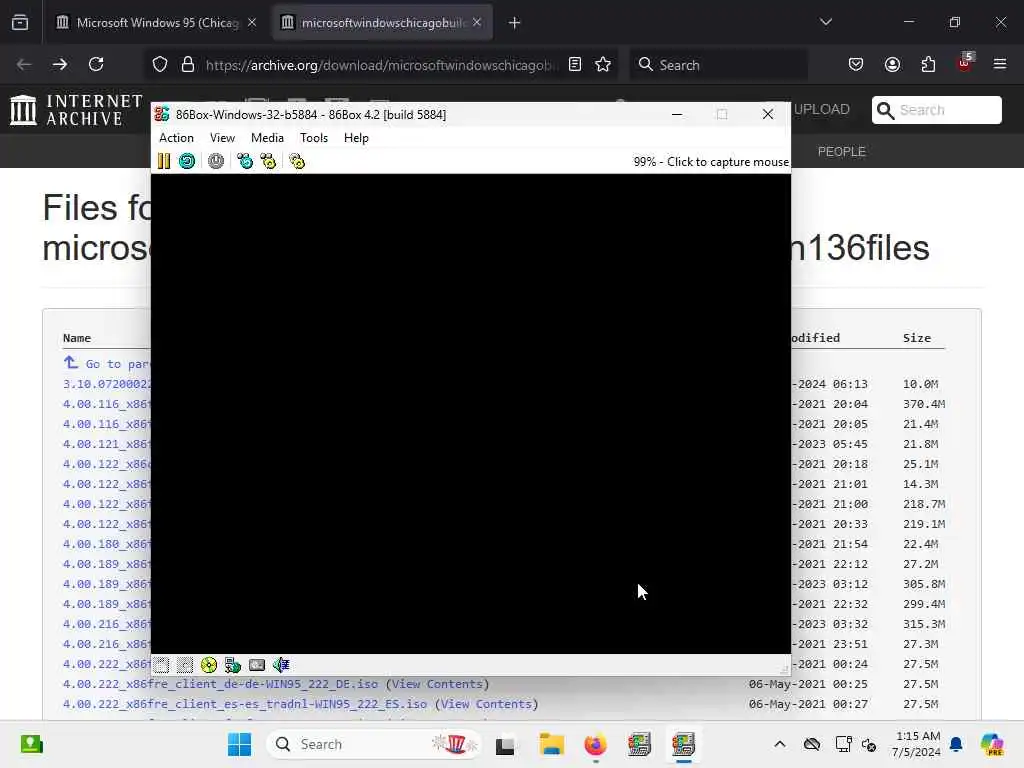The width and height of the screenshot is (1024, 768).
Task: Reload the current page
Action: [96, 64]
